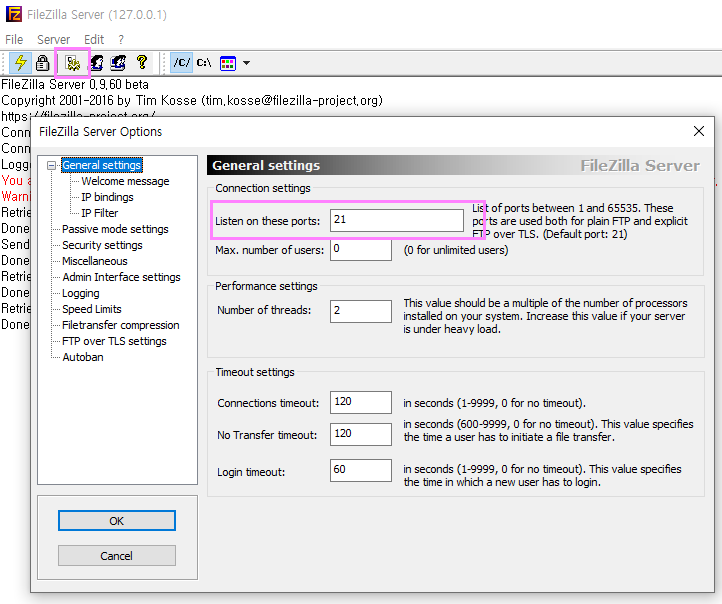Screen dimensions: 722x604
Task: Open Speed Limits page
Action: (x=92, y=309)
